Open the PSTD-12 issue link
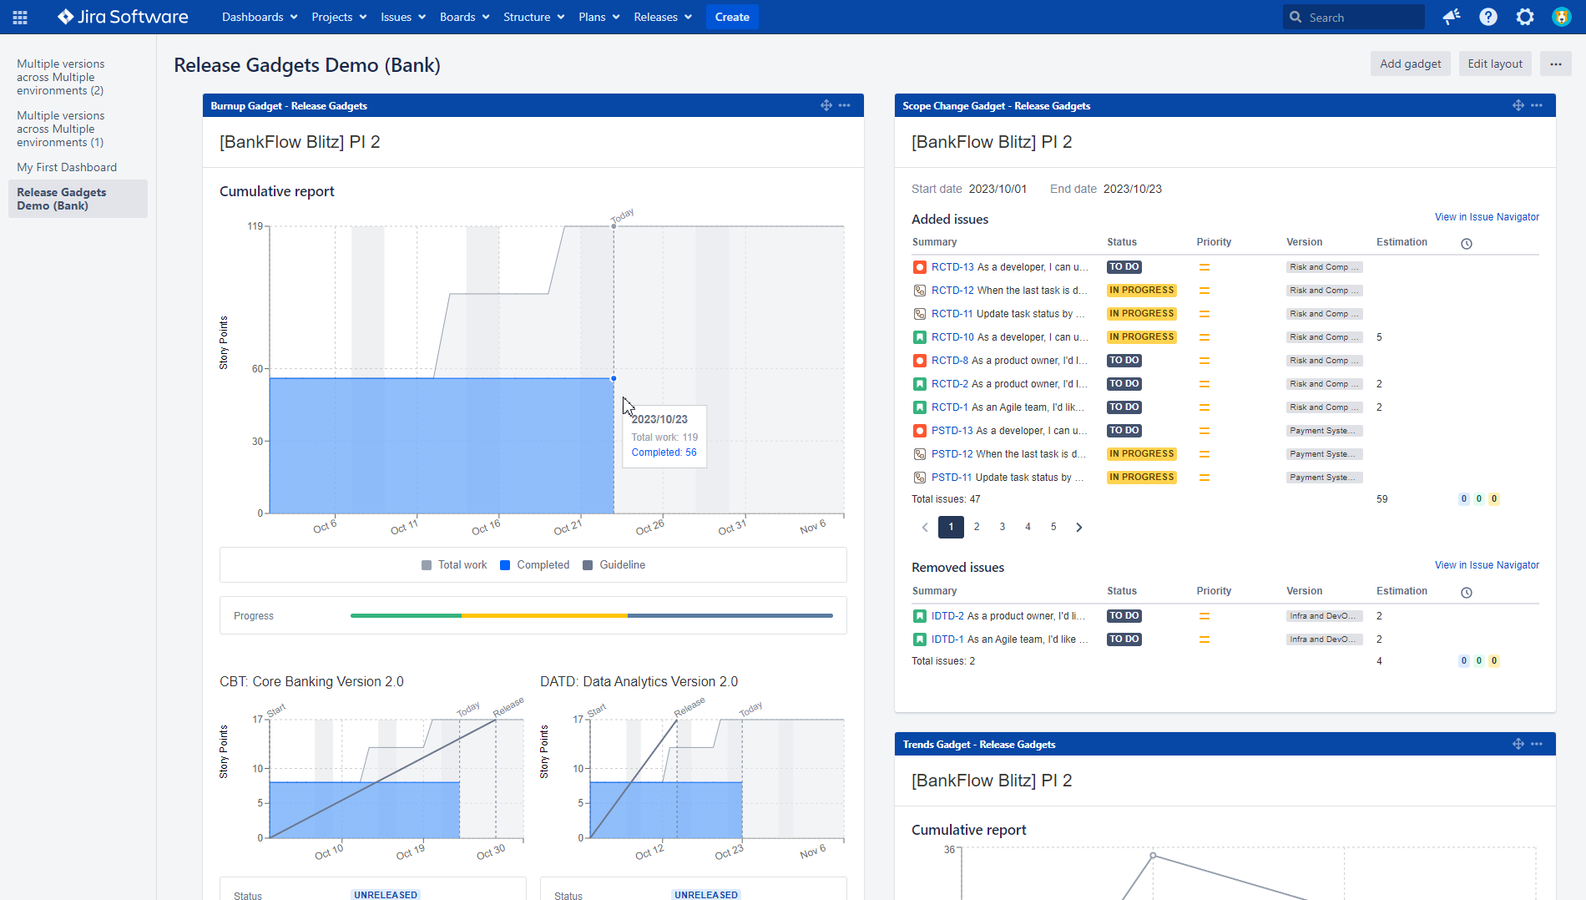 953,454
